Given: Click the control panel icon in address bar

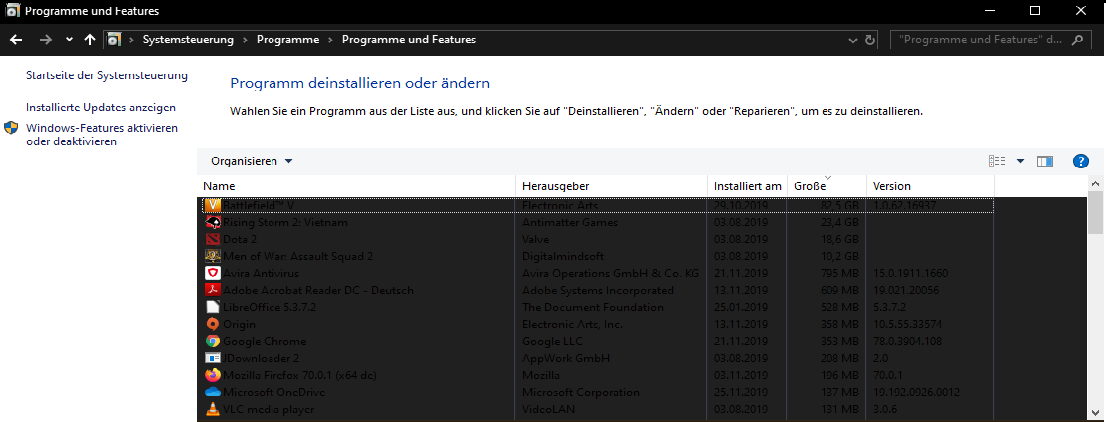Looking at the screenshot, I should (x=114, y=40).
